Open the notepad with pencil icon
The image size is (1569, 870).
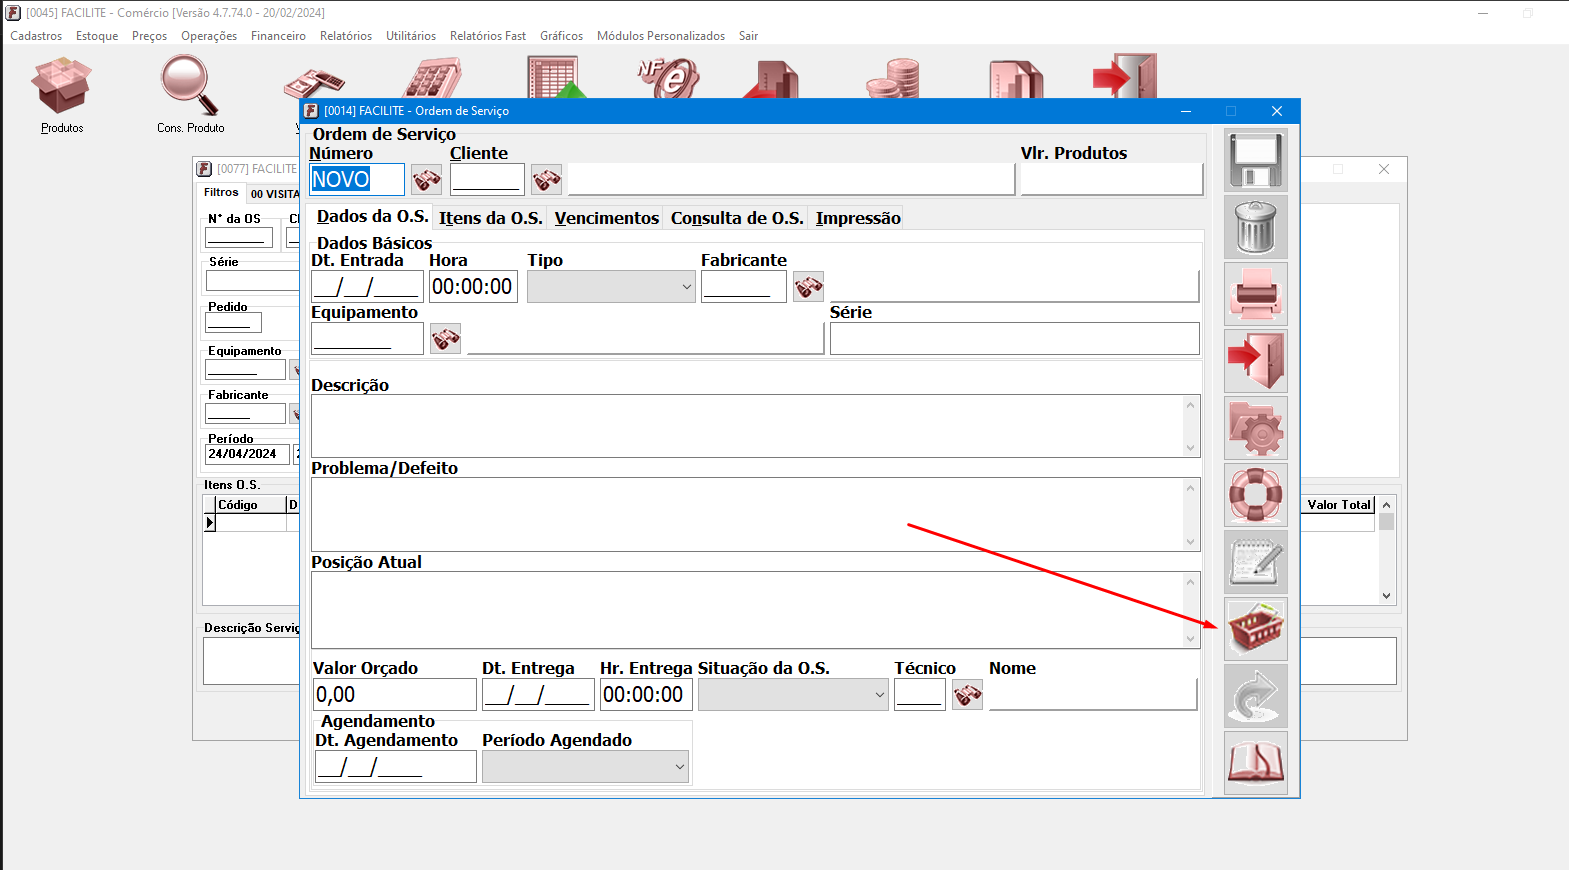[x=1256, y=562]
